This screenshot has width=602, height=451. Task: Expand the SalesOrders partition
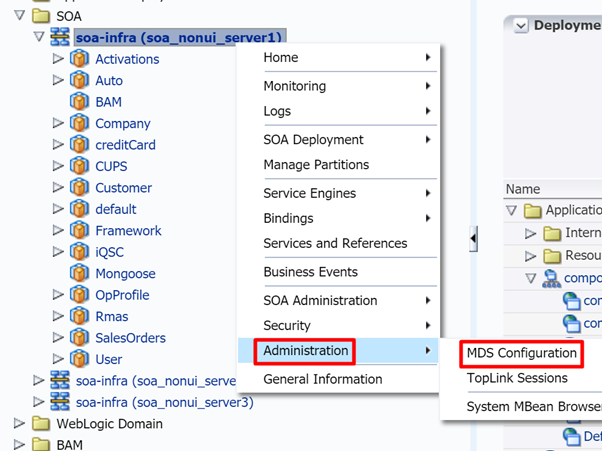click(58, 337)
